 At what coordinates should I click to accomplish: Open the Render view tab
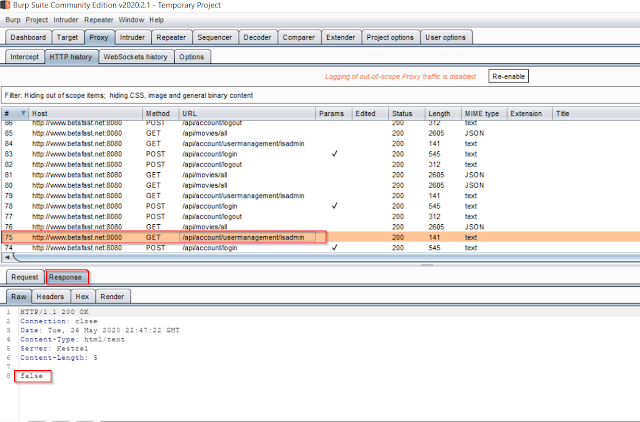112,297
